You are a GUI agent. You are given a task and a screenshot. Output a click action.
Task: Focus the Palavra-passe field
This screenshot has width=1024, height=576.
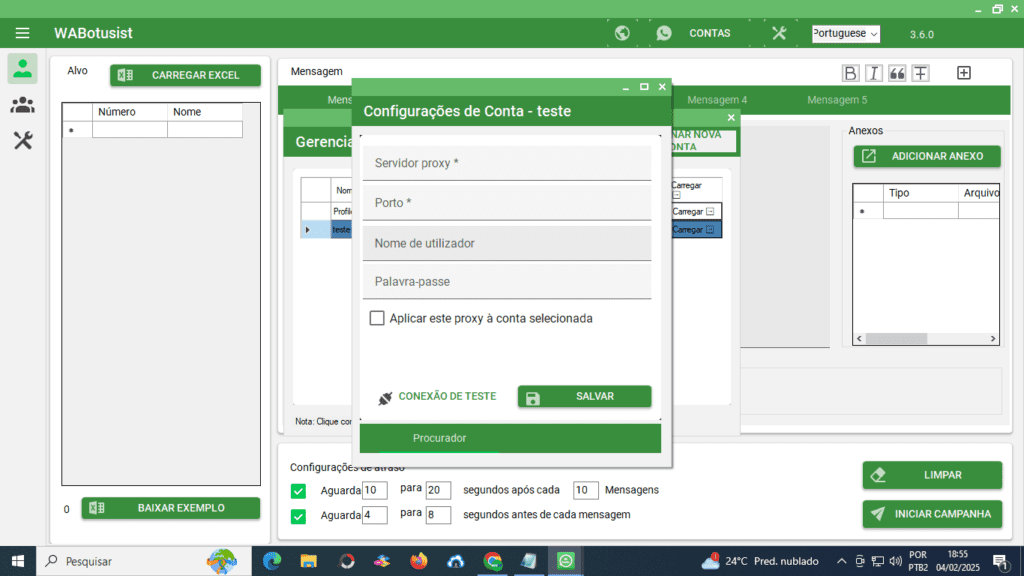pyautogui.click(x=507, y=281)
